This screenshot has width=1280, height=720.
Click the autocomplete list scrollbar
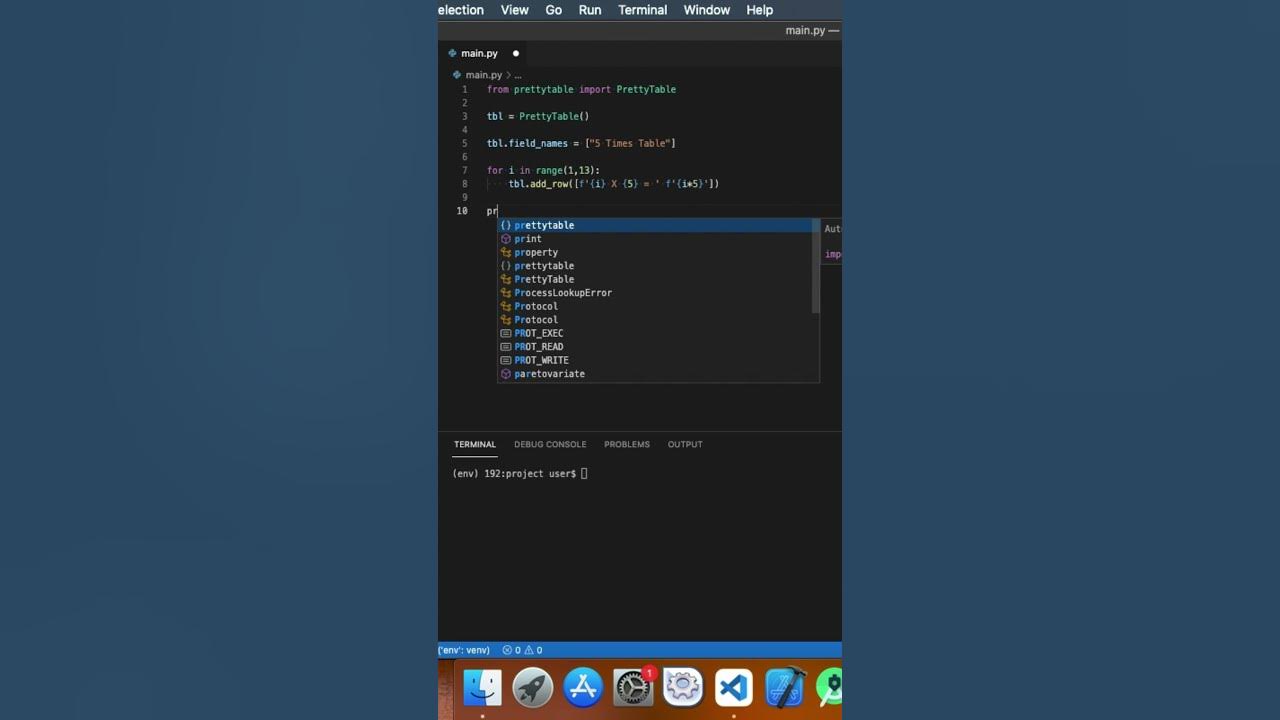point(816,266)
